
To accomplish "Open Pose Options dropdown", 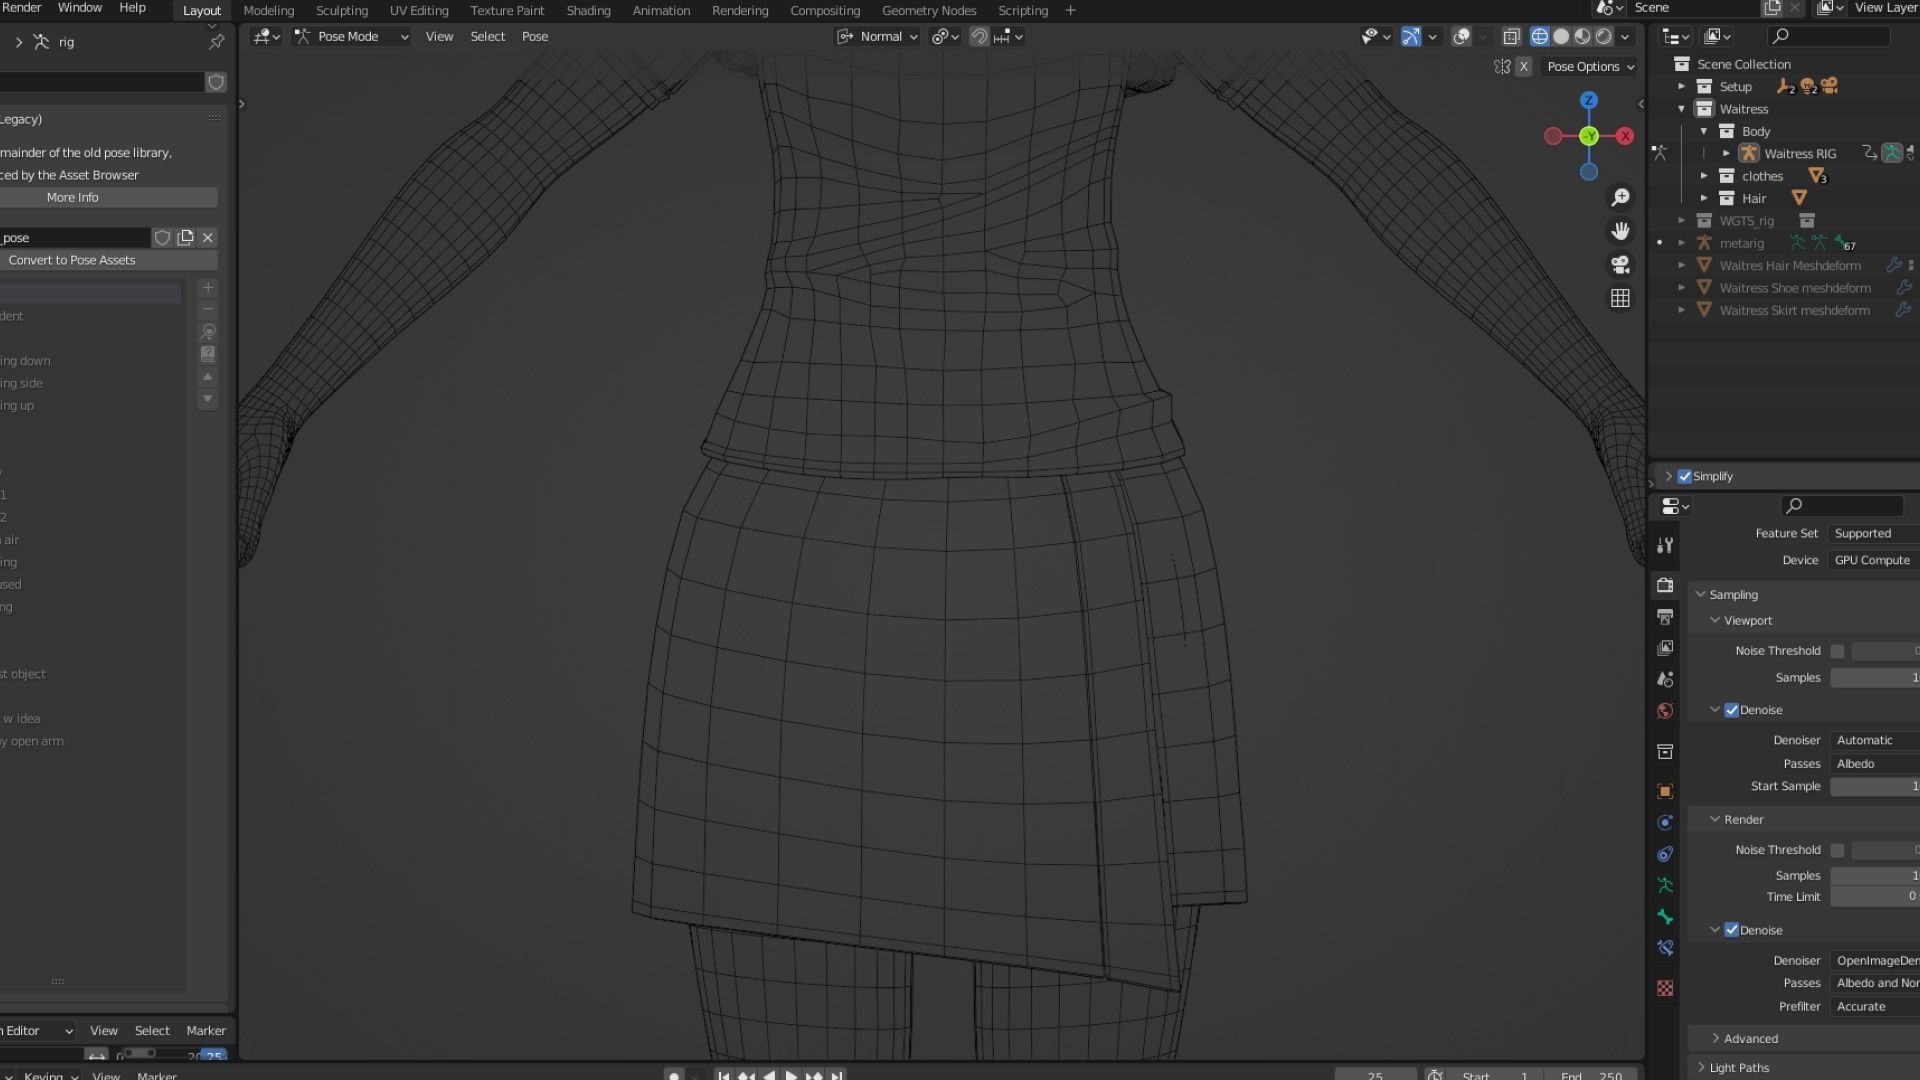I will pos(1590,67).
